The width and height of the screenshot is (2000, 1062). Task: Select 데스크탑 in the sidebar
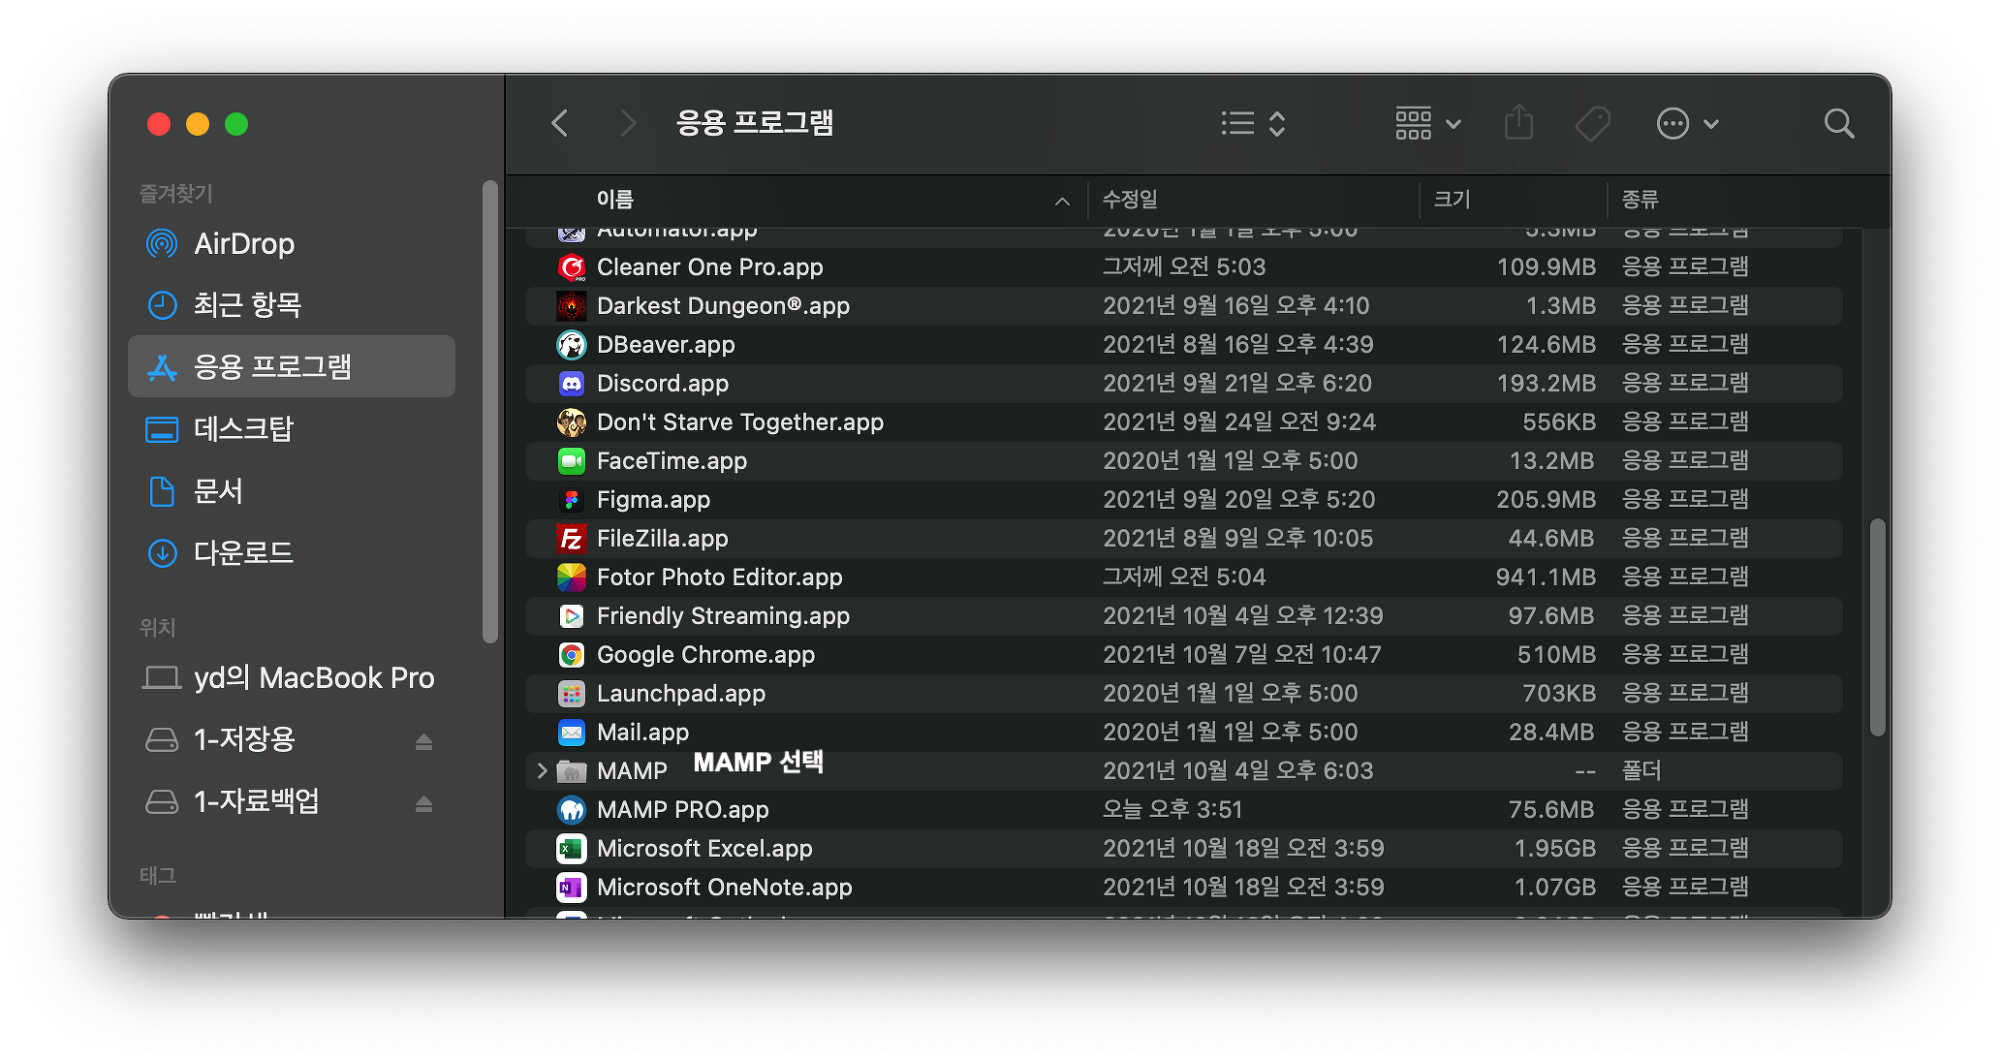coord(291,429)
